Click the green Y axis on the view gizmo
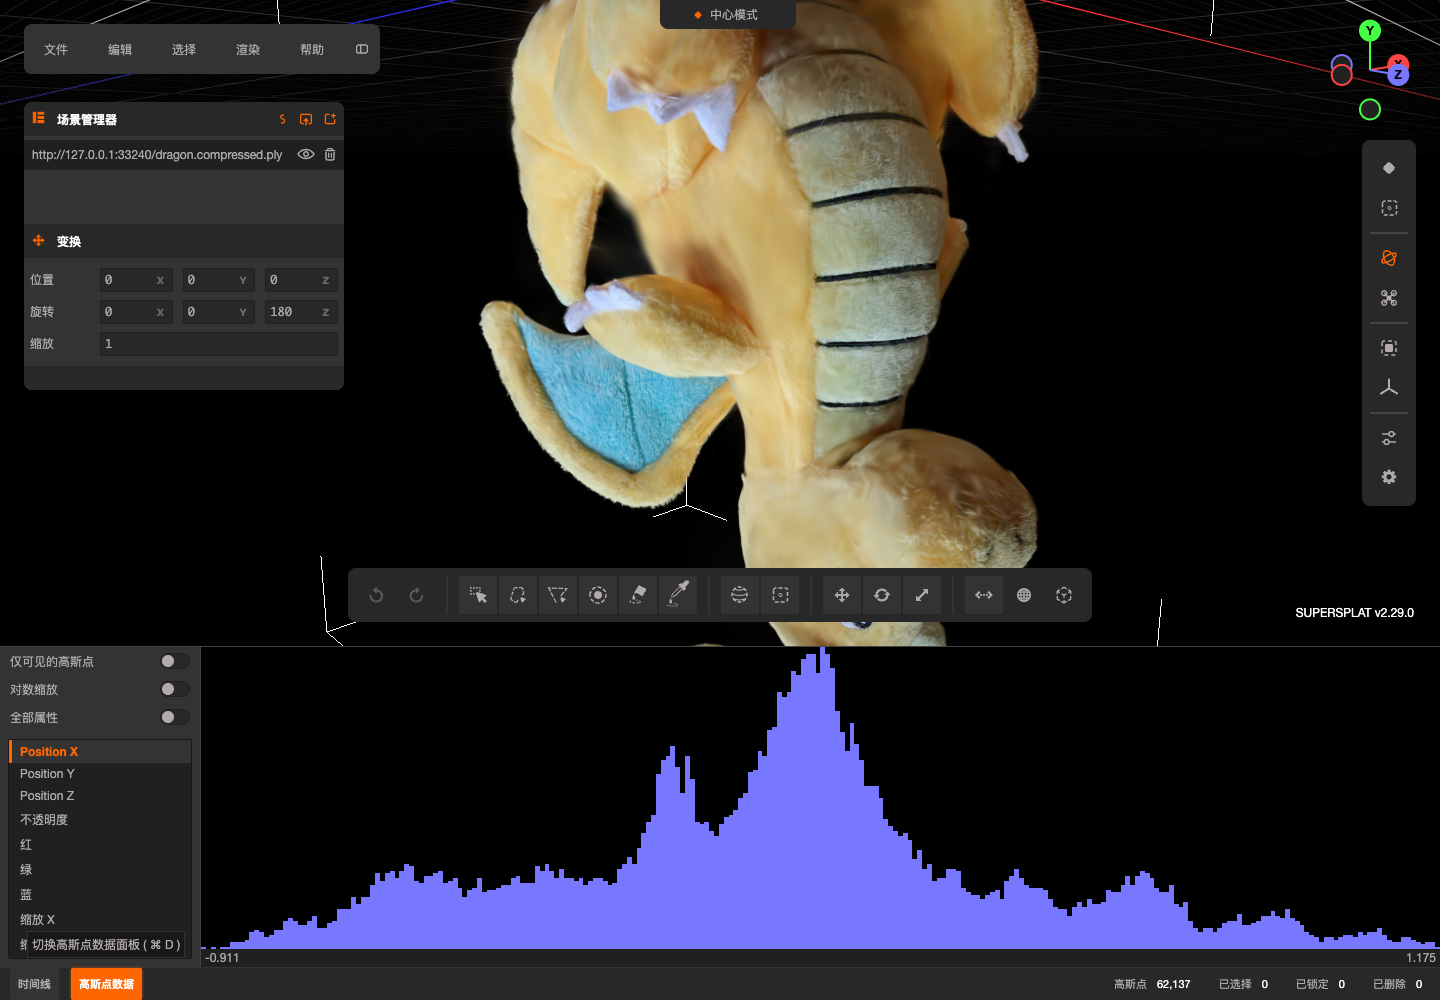 (1370, 31)
